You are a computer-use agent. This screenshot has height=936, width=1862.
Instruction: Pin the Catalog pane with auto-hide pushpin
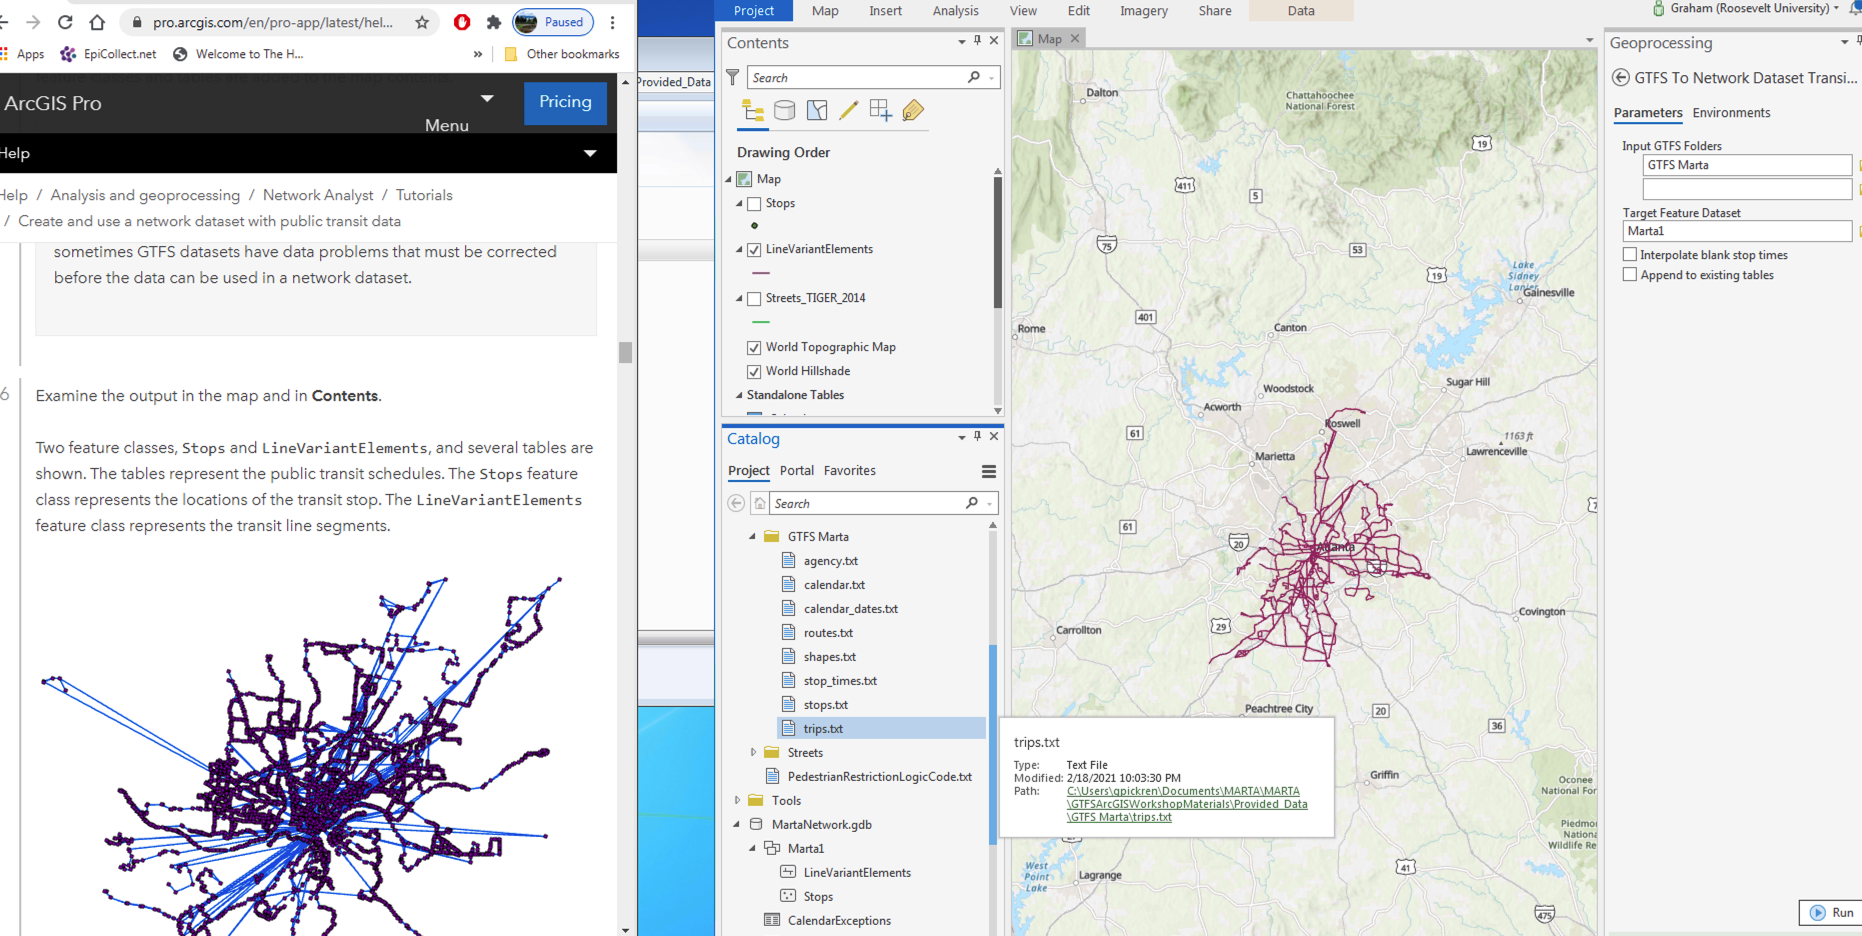pyautogui.click(x=977, y=436)
